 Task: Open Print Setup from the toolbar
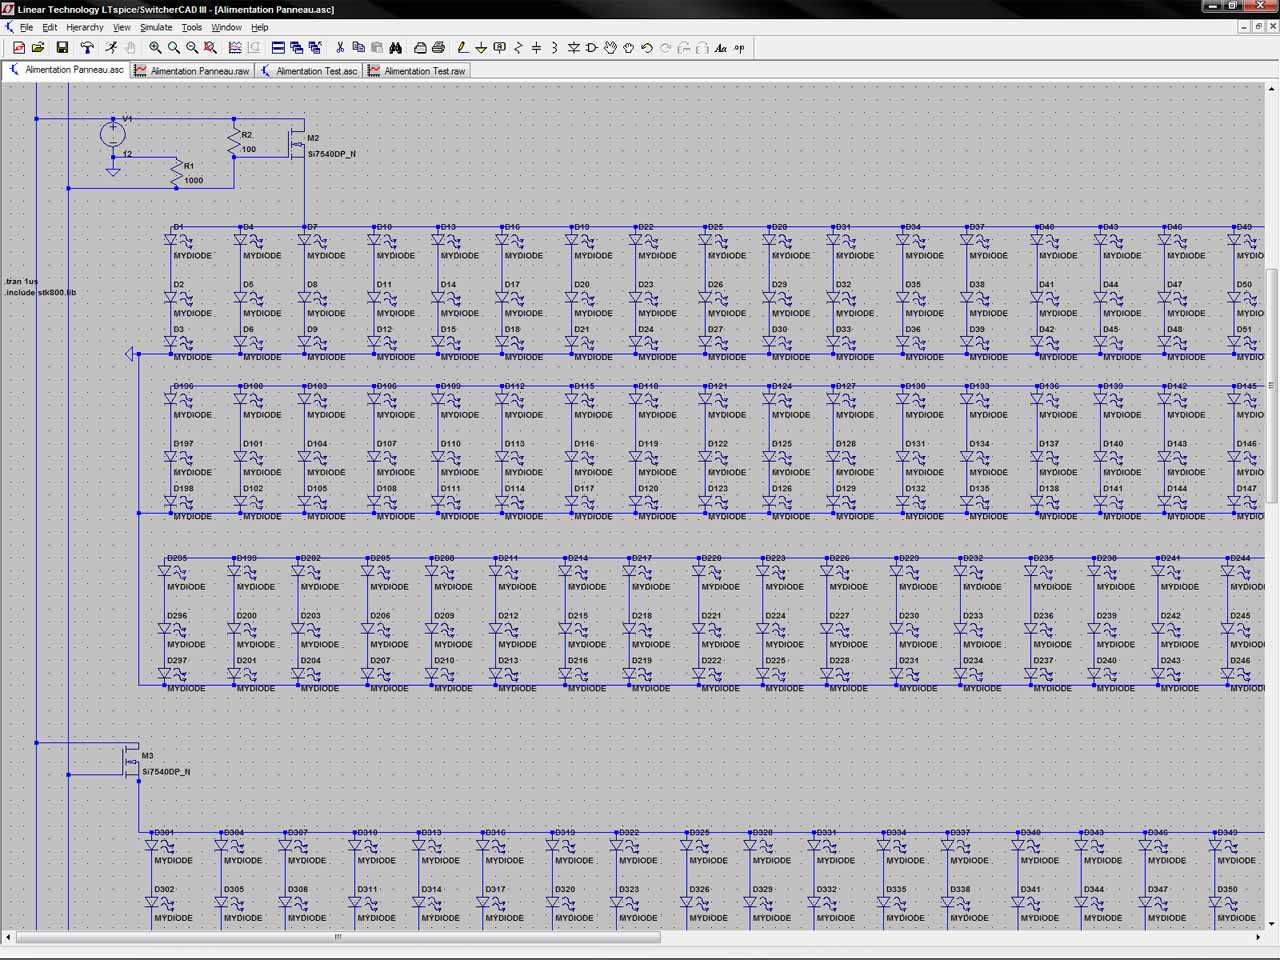pyautogui.click(x=420, y=48)
